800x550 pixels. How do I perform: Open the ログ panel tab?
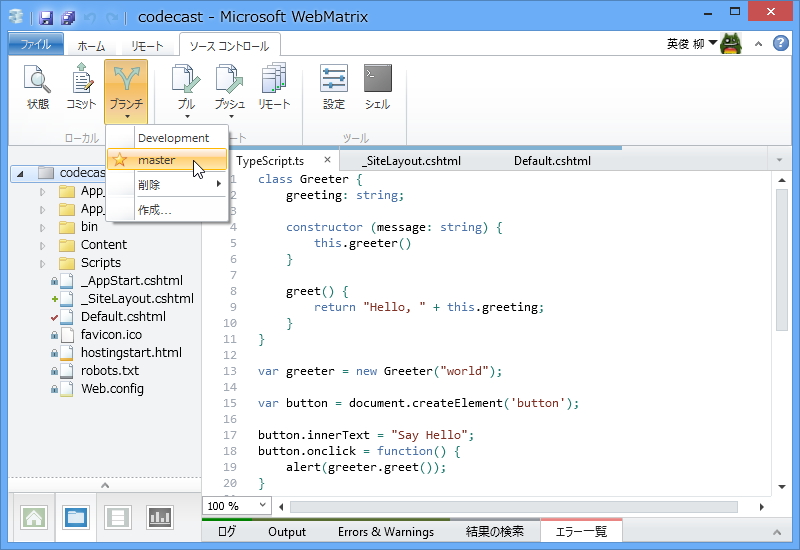click(227, 532)
